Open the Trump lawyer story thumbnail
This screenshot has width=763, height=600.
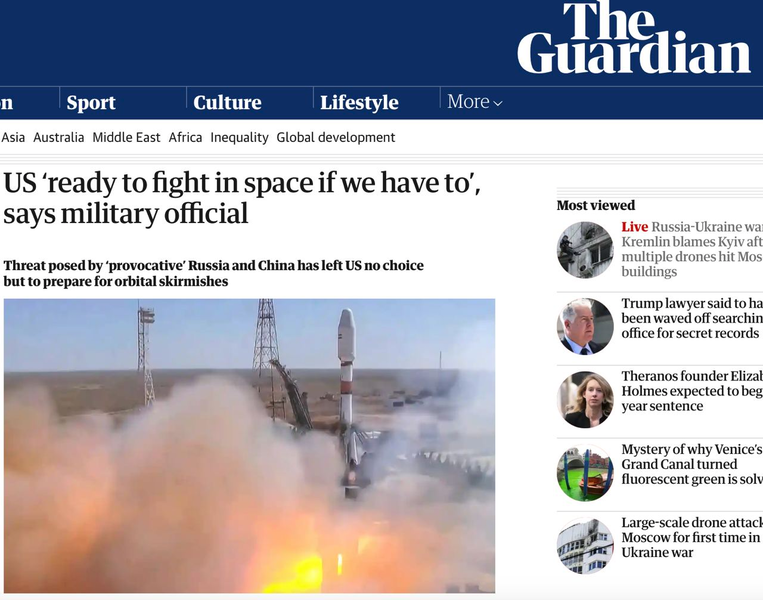(585, 326)
